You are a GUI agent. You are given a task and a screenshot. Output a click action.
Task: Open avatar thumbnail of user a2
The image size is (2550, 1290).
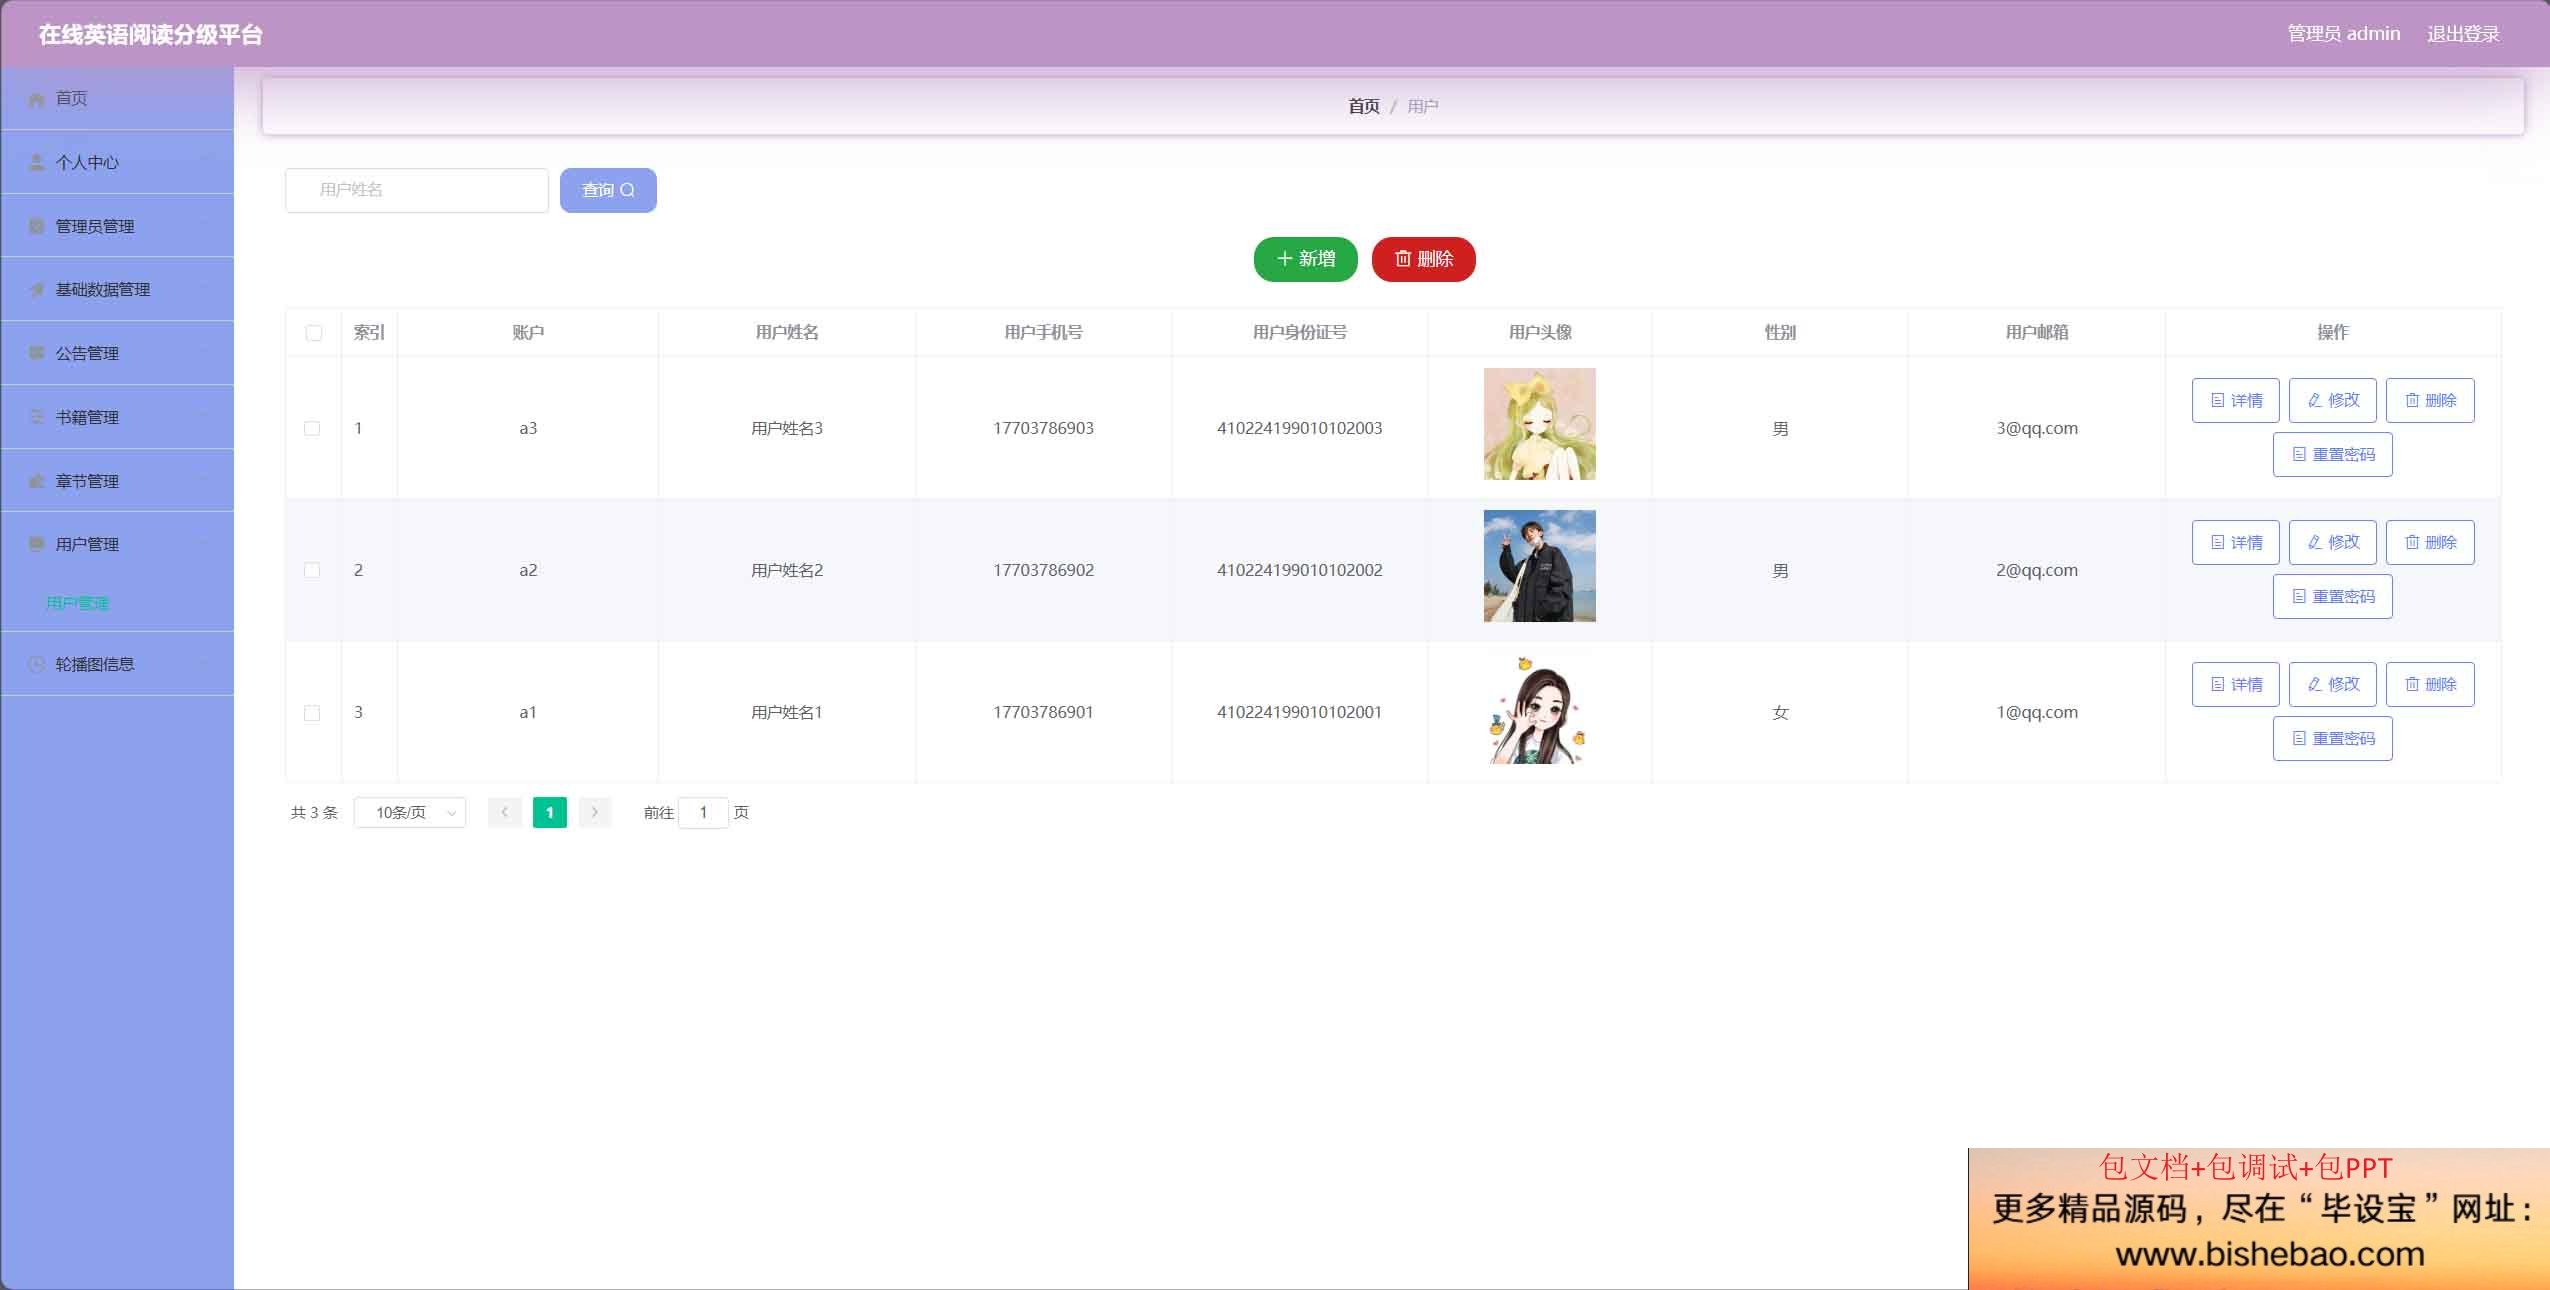click(1540, 566)
